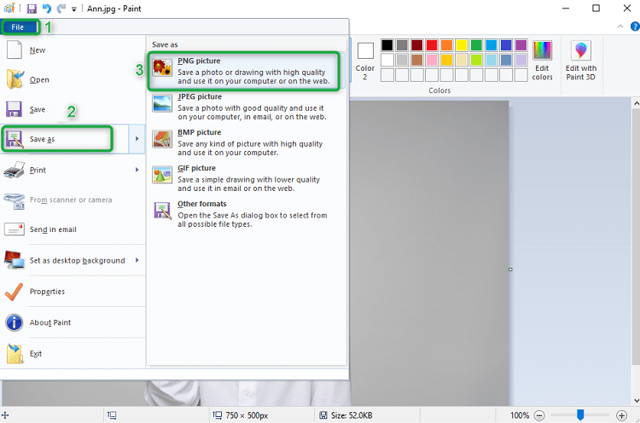Pick the white color swatch

[387, 60]
